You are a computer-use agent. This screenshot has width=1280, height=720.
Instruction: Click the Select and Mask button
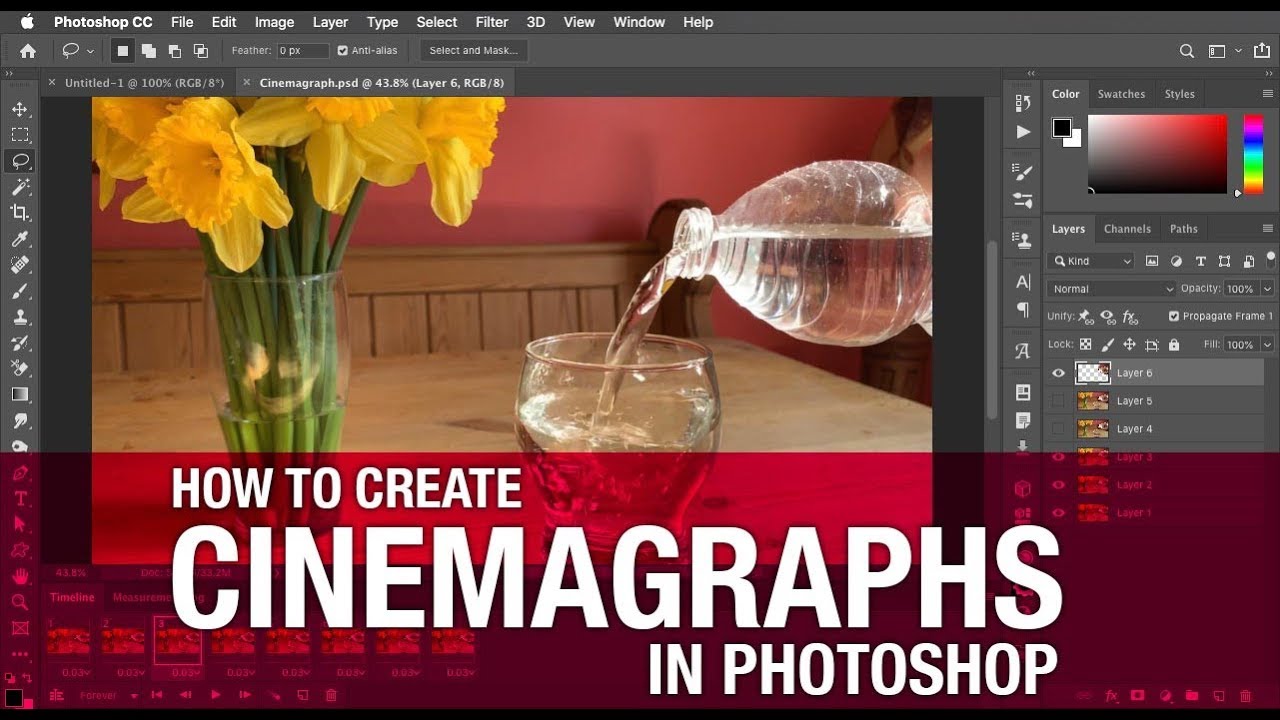(x=473, y=51)
